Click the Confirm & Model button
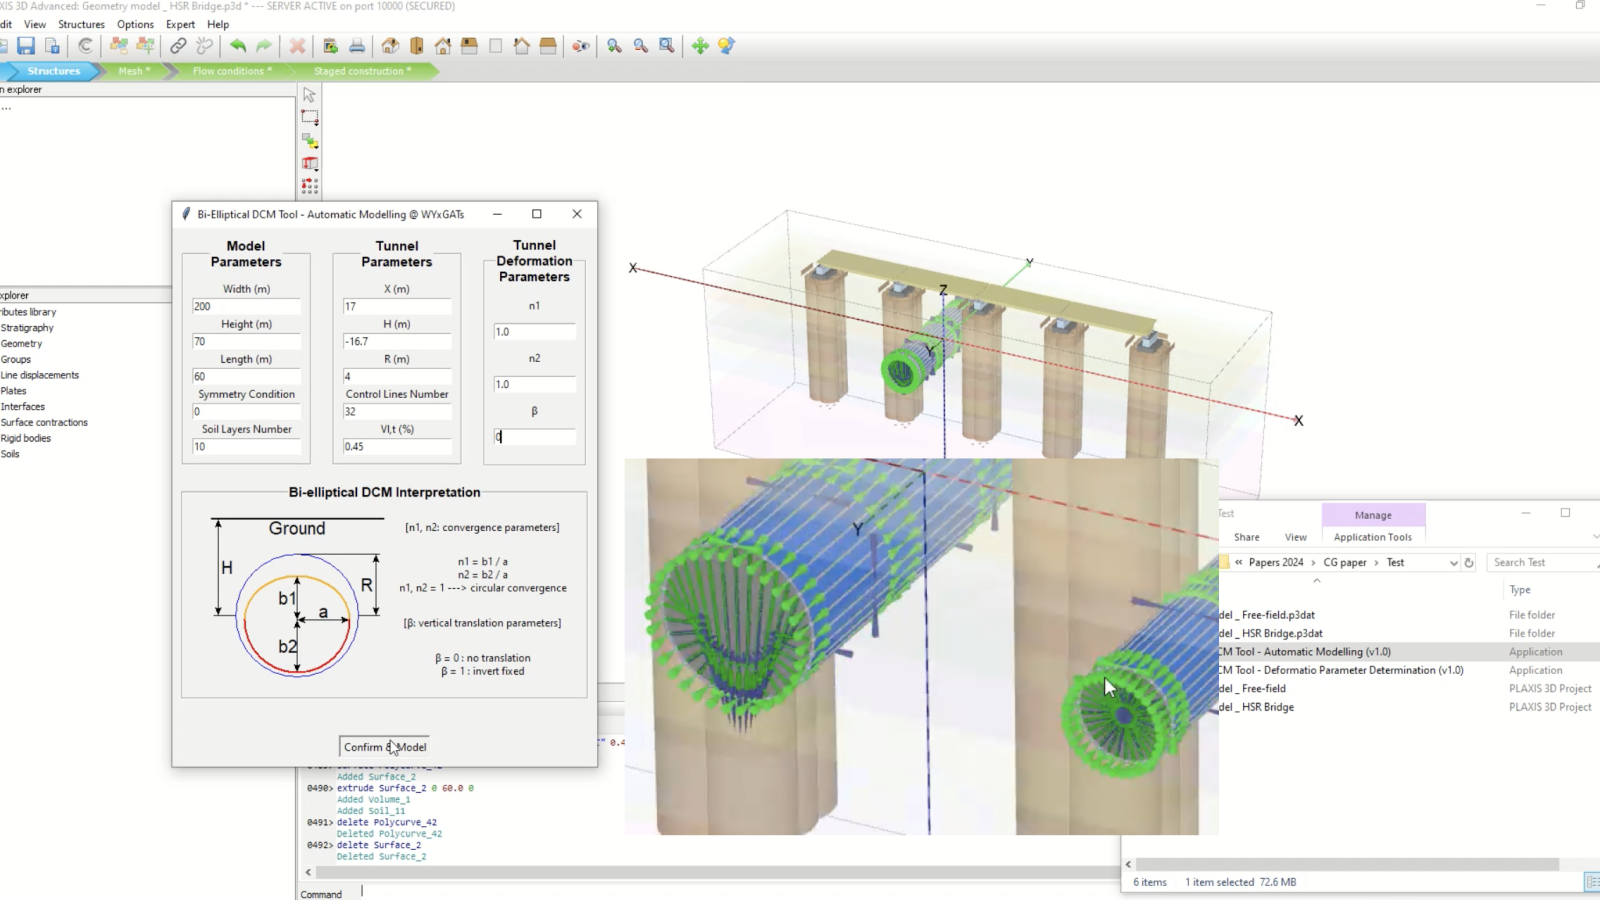 tap(385, 747)
